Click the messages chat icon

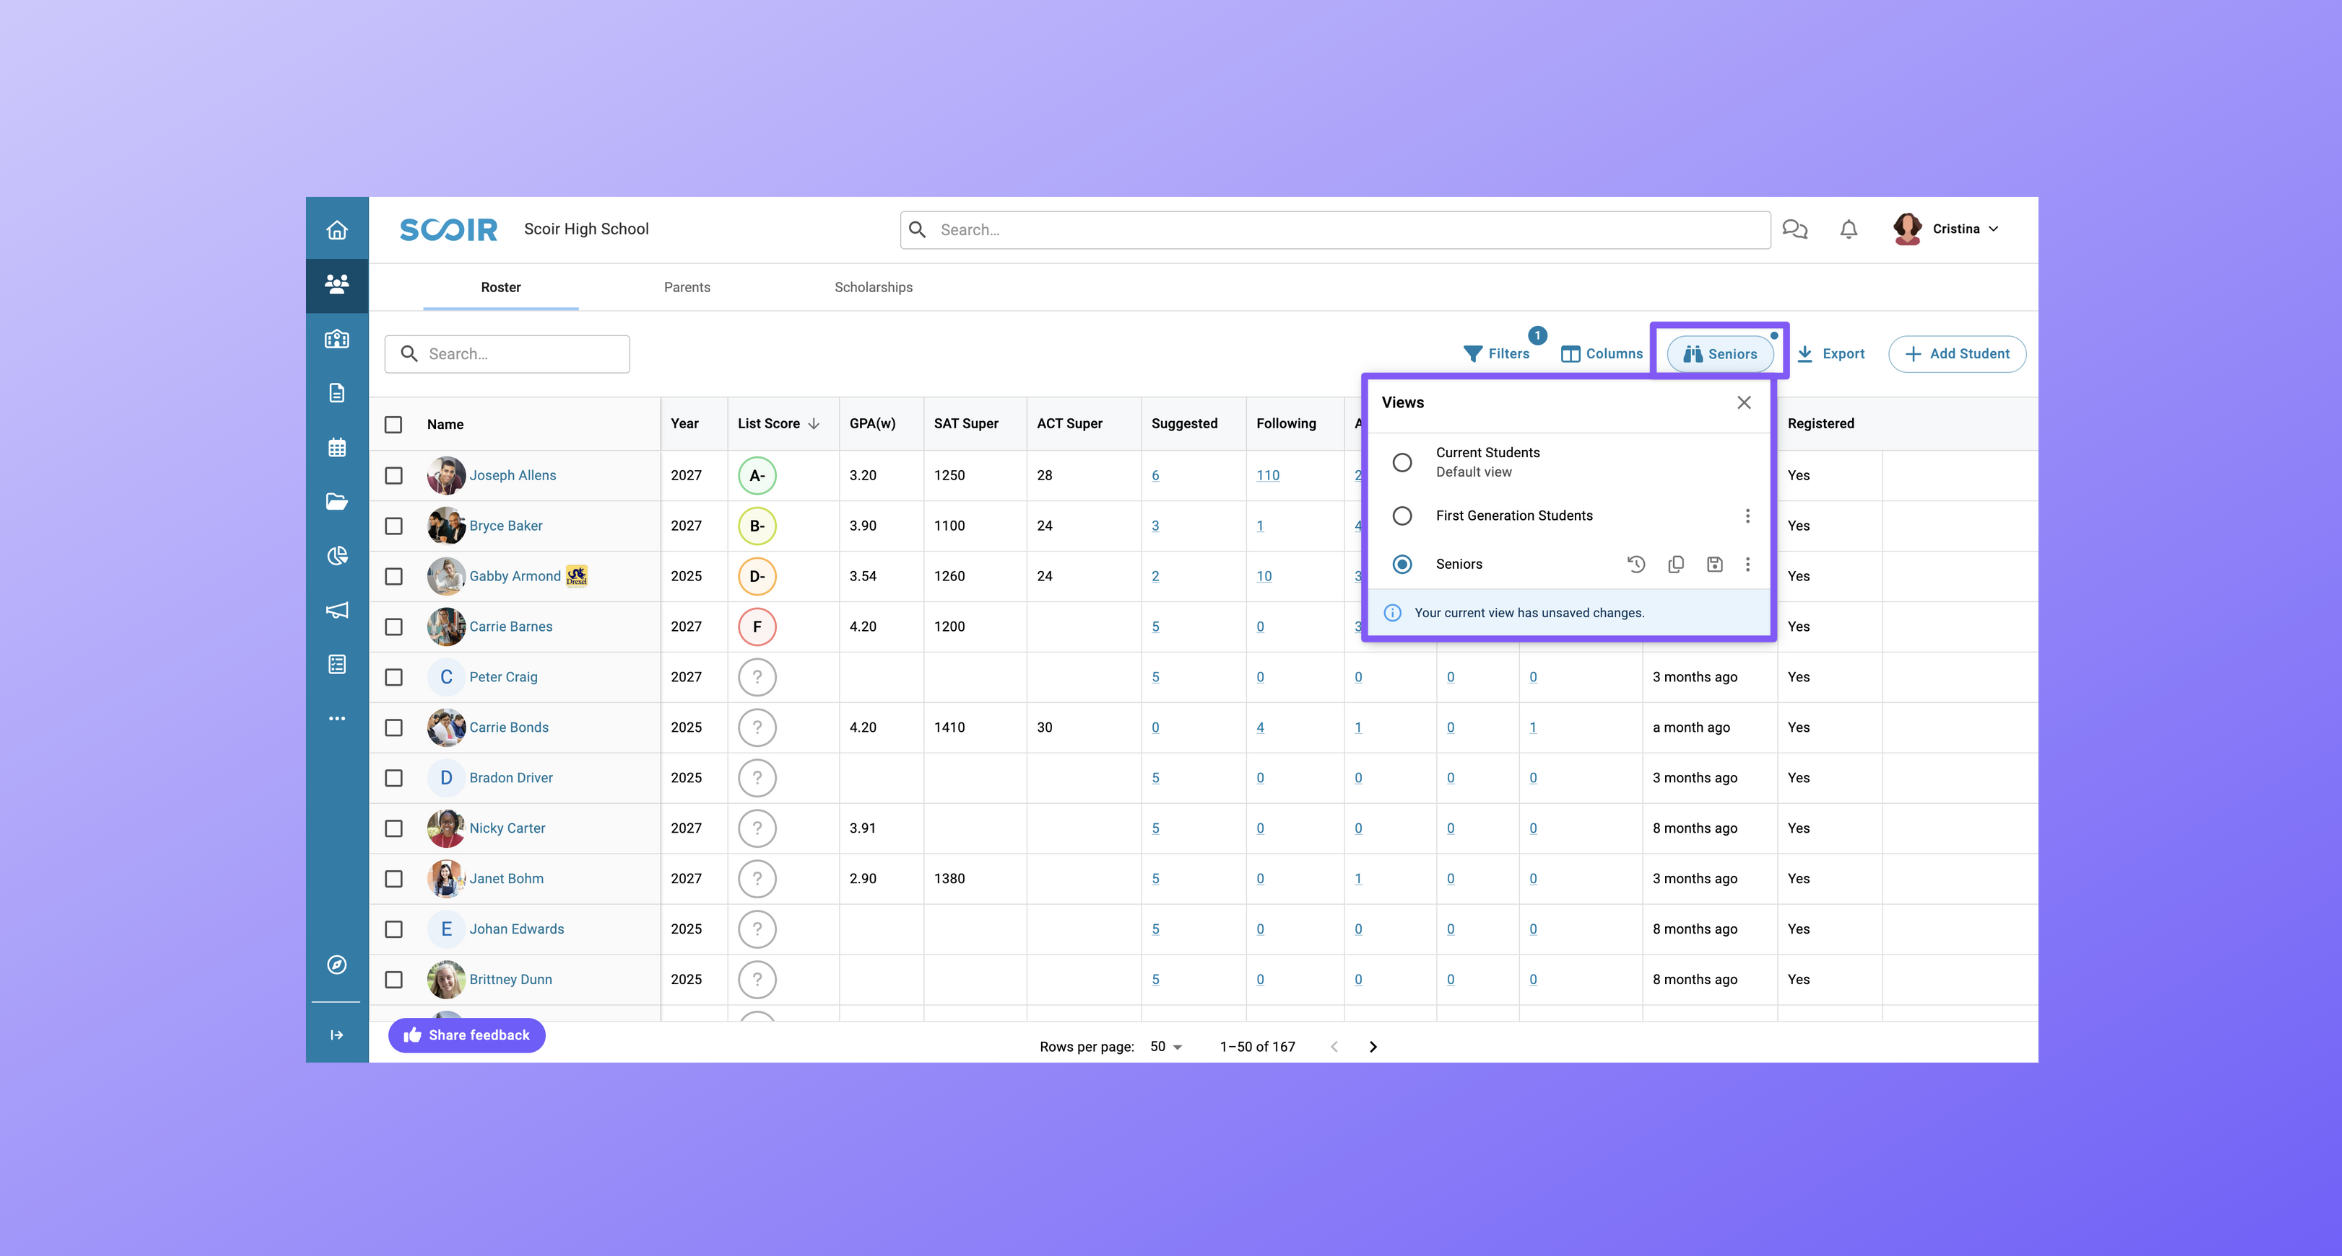(1797, 229)
